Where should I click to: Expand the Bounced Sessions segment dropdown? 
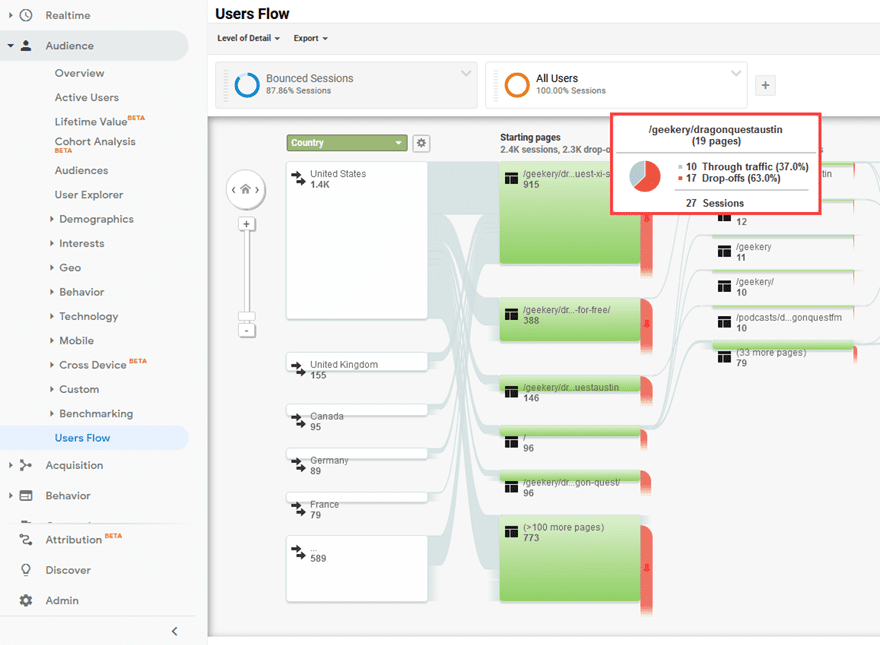click(x=466, y=73)
